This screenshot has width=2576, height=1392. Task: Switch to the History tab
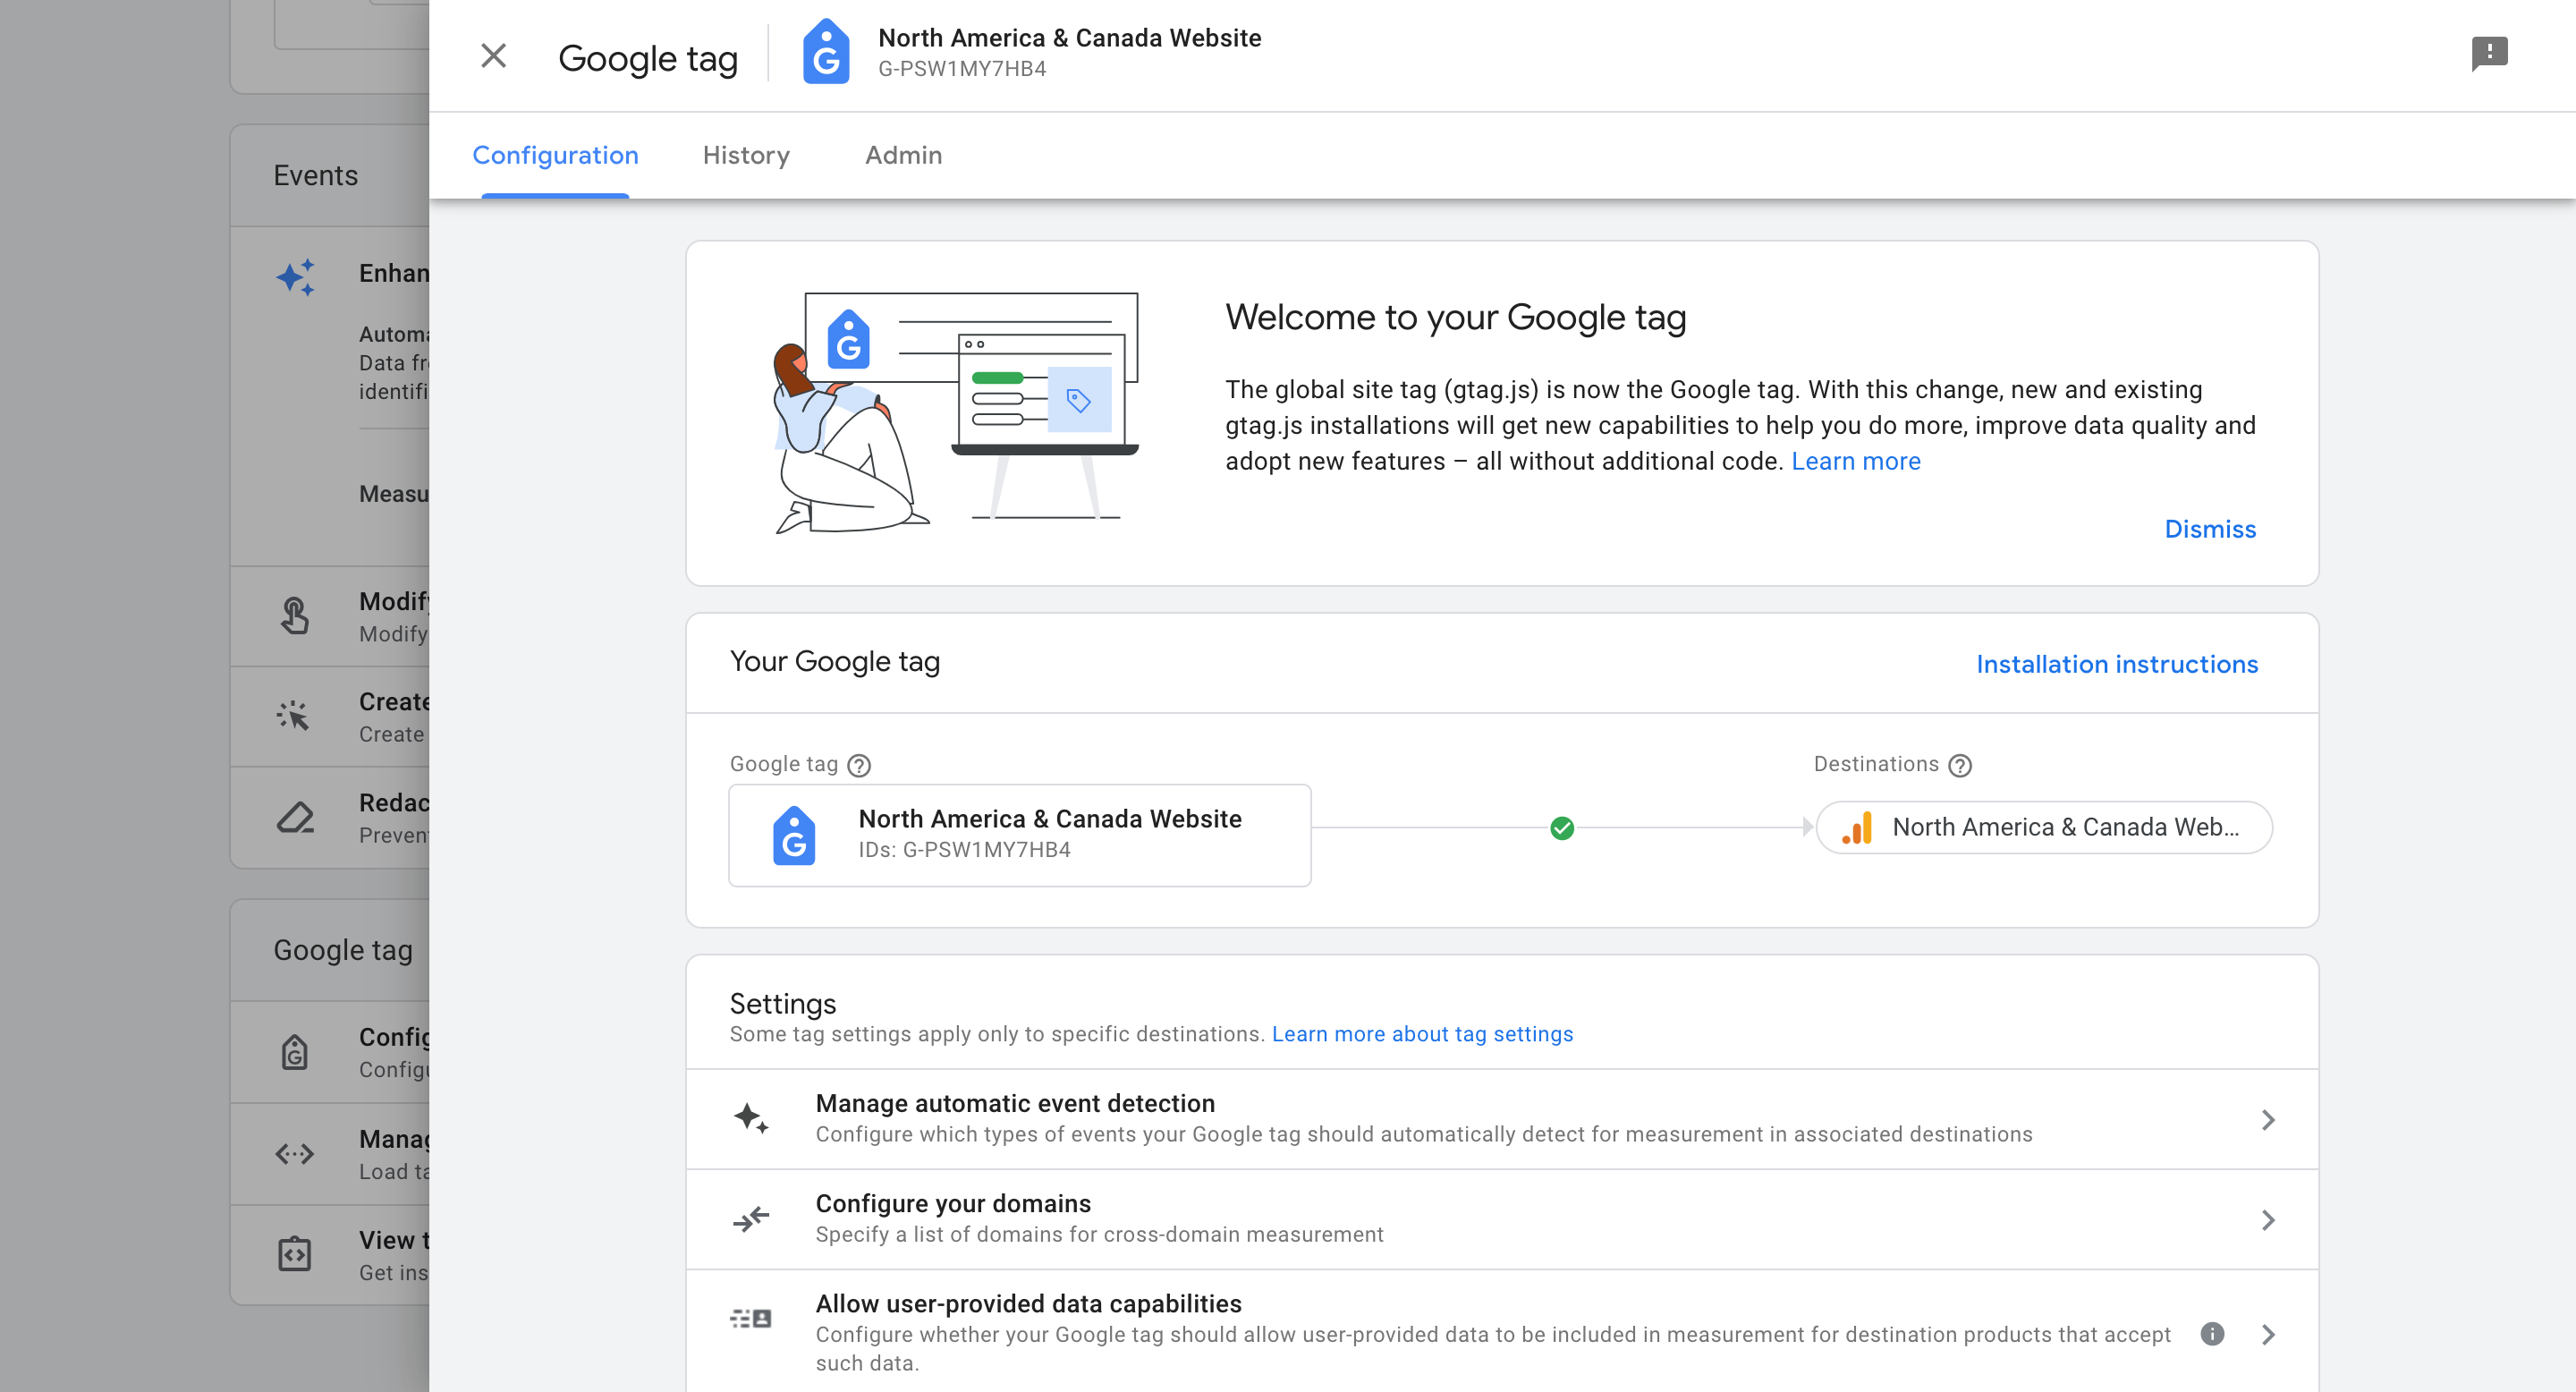(x=746, y=155)
